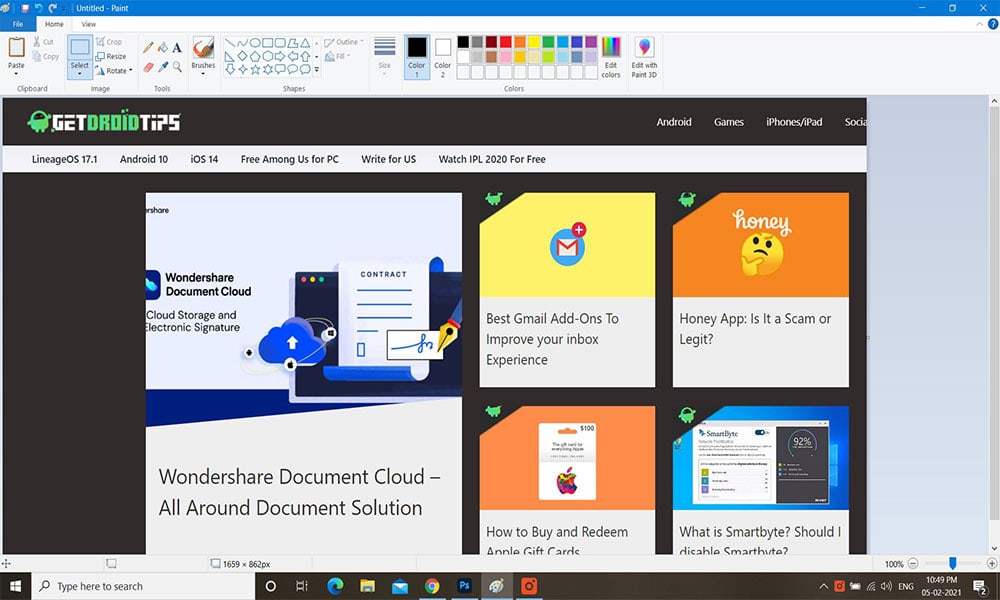
Task: Choose the Magnifier tool
Action: coord(177,67)
